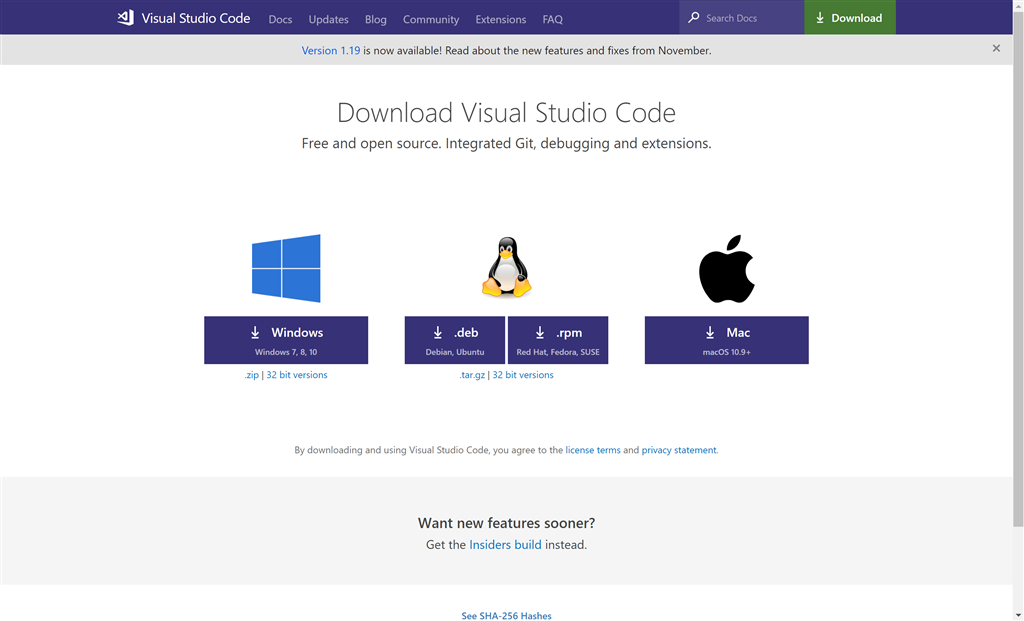Click the search magnifier icon
Image resolution: width=1024 pixels, height=621 pixels.
(694, 18)
